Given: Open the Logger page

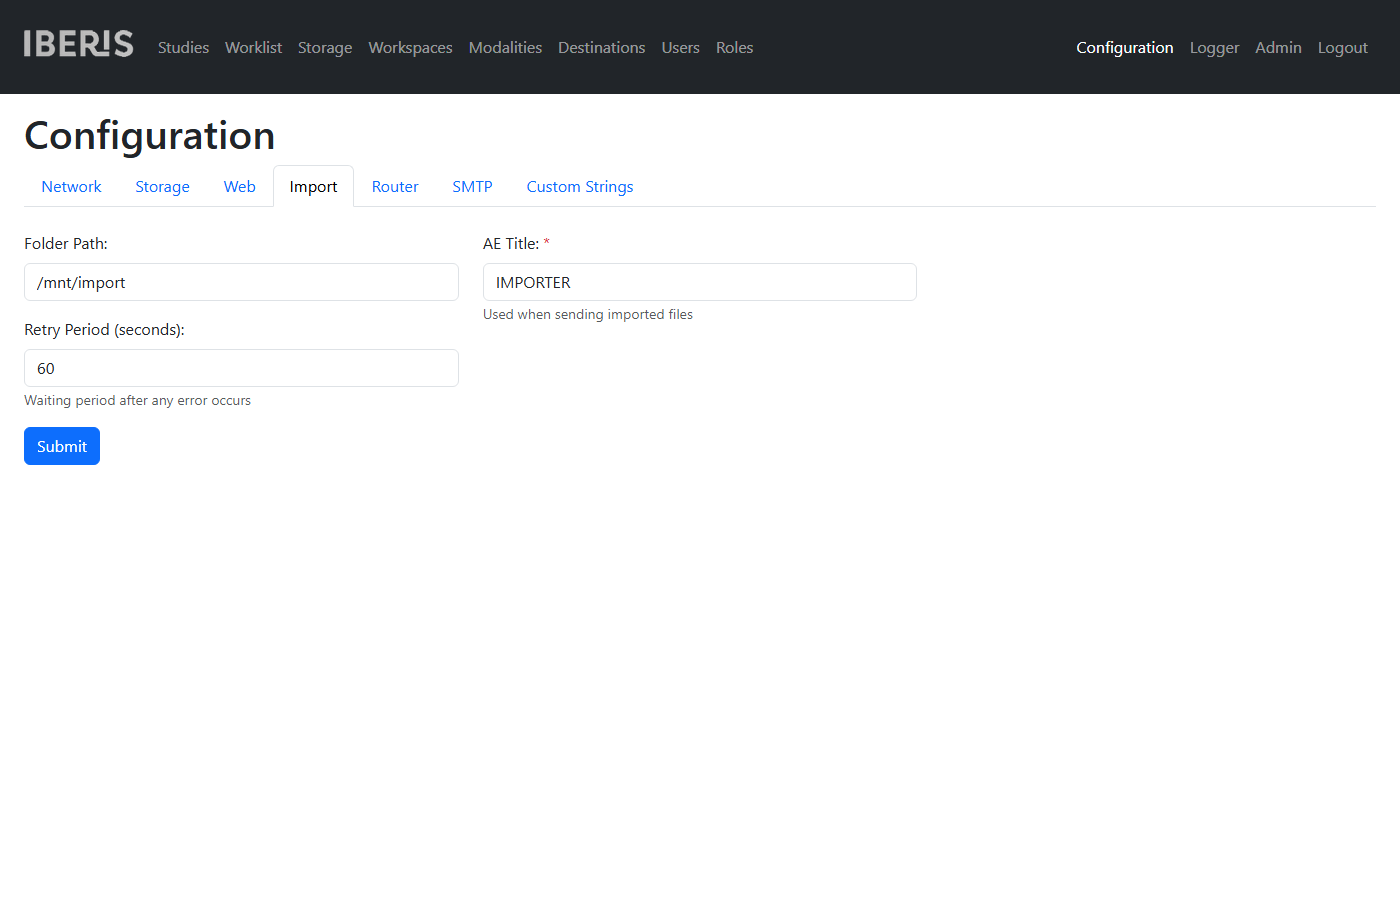Looking at the screenshot, I should (x=1214, y=47).
